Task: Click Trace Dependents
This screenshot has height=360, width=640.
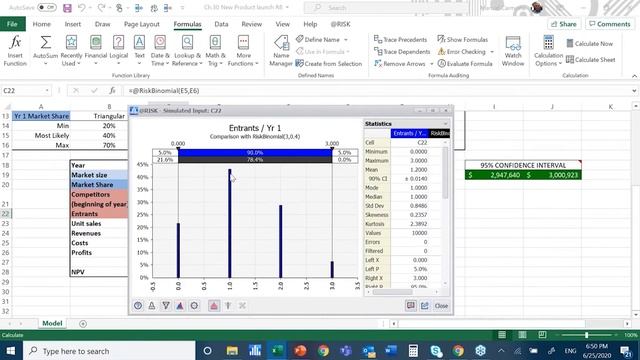Action: [x=402, y=52]
